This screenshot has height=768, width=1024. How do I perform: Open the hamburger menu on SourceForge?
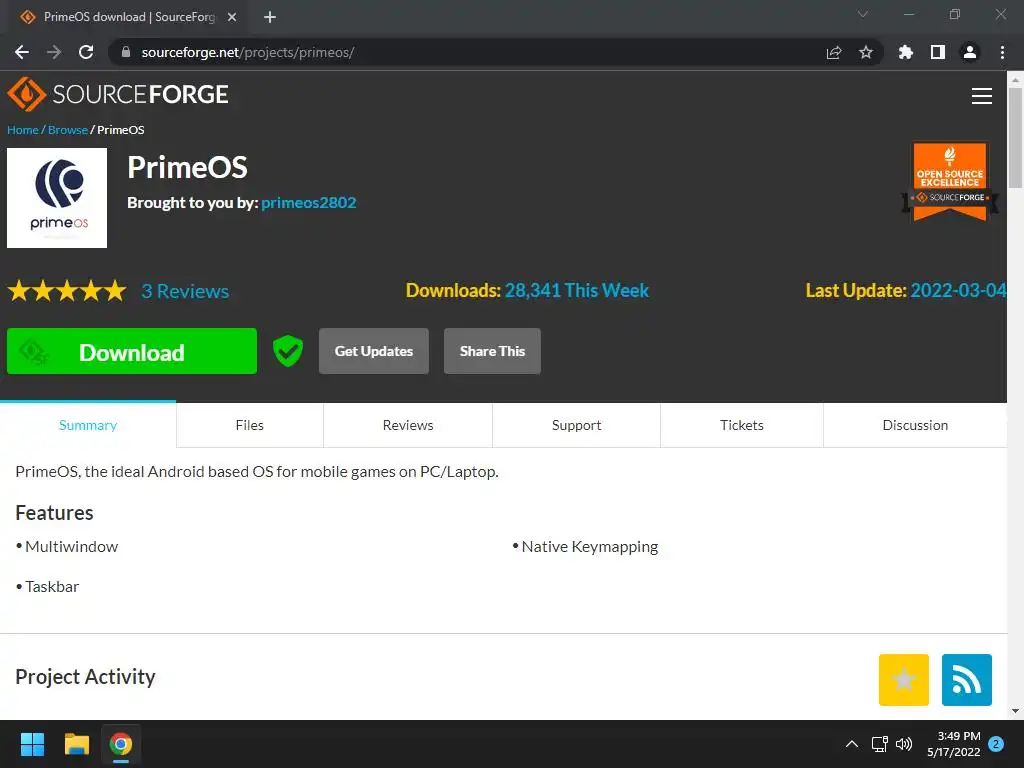(982, 96)
